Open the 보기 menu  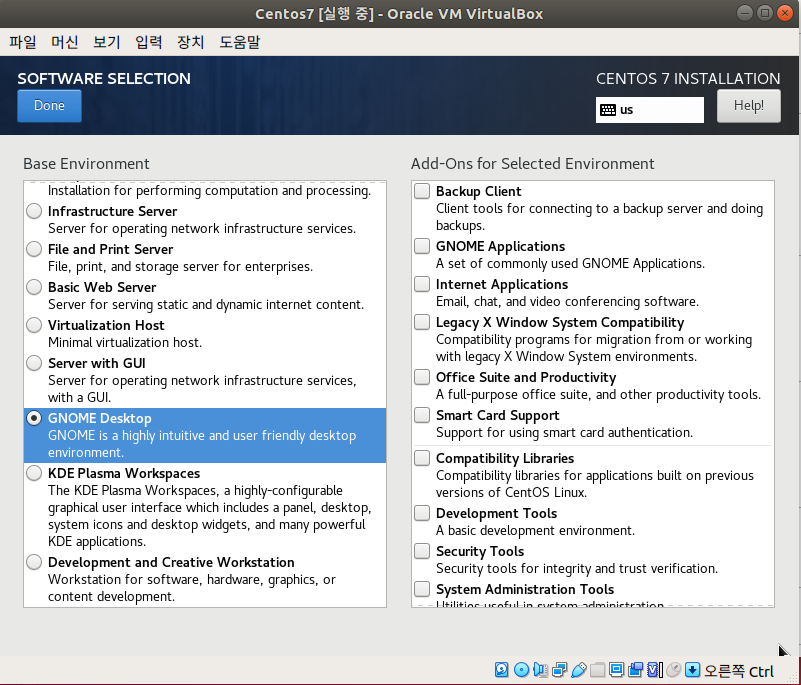coord(106,42)
